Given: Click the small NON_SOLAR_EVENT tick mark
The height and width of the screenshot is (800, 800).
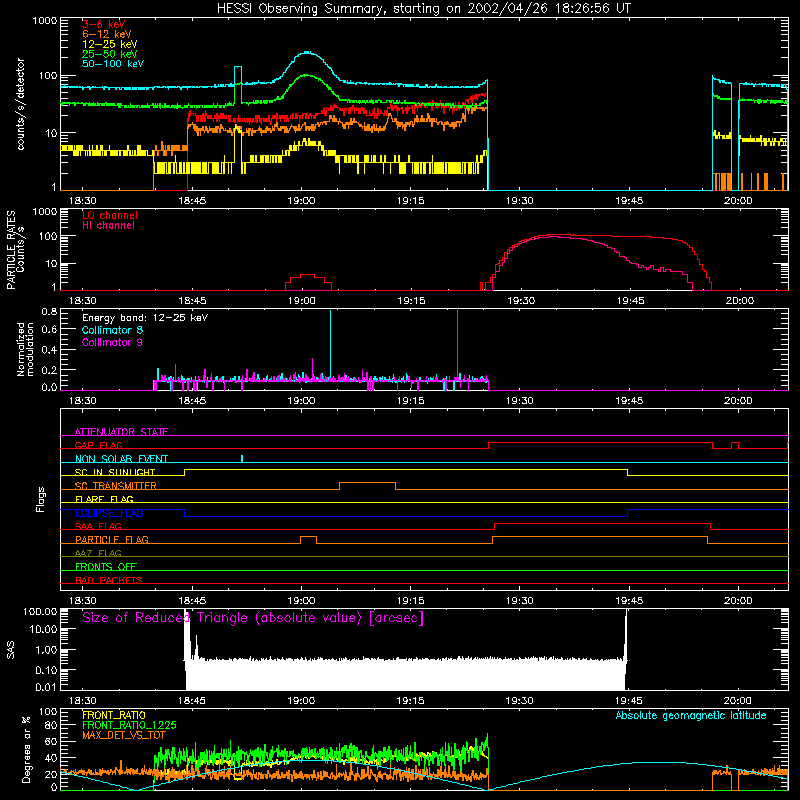Looking at the screenshot, I should point(242,458).
